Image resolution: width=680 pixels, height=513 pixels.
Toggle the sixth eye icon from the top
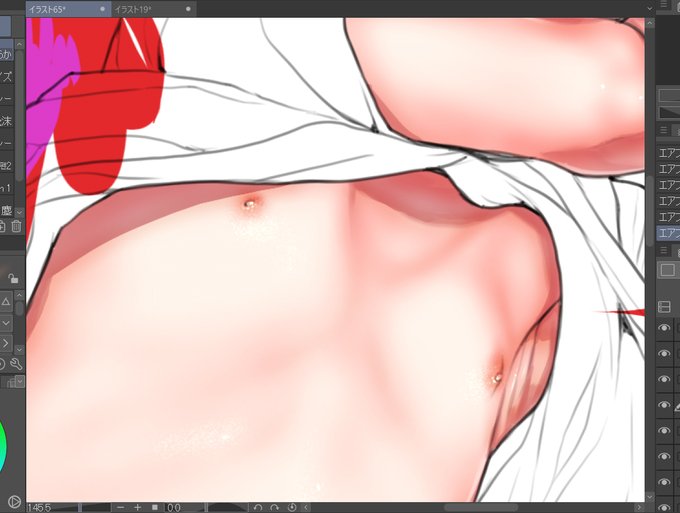[x=664, y=456]
